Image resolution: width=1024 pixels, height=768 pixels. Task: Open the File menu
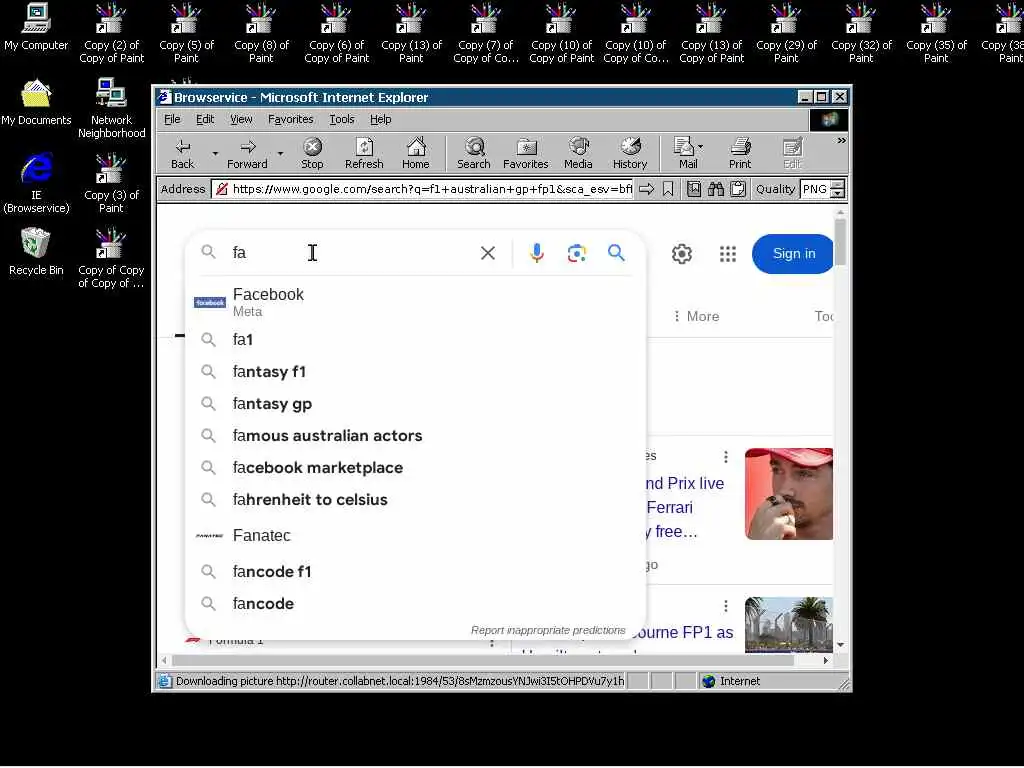coord(172,119)
